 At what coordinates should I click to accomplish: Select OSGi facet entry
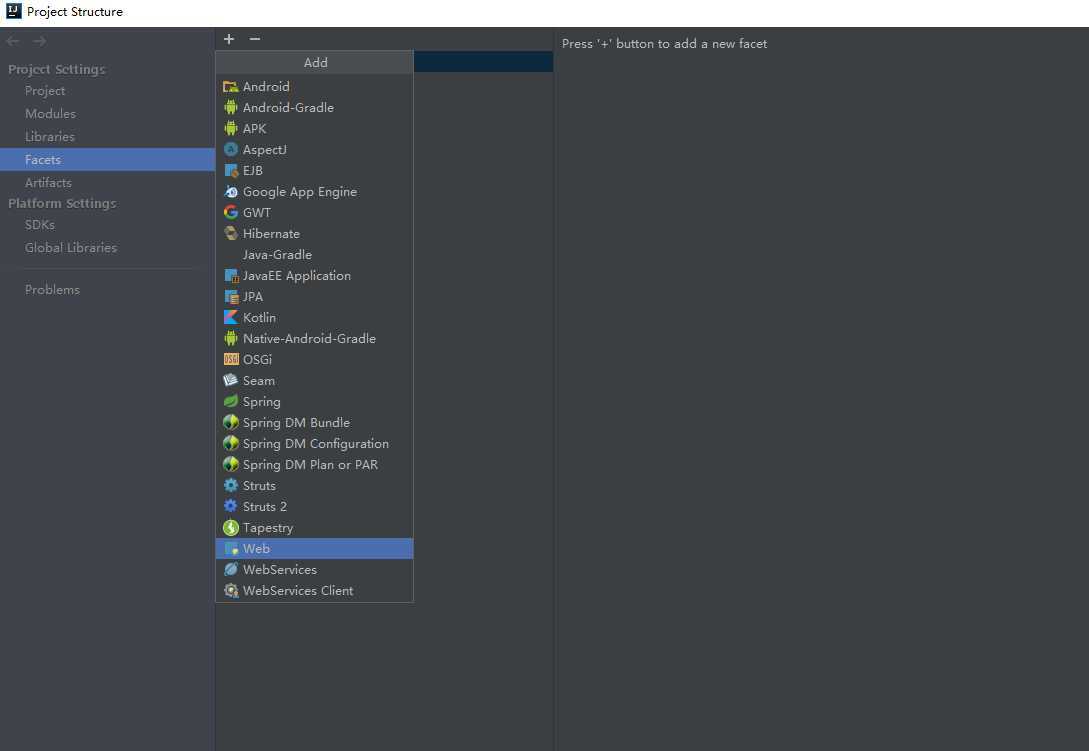(314, 360)
